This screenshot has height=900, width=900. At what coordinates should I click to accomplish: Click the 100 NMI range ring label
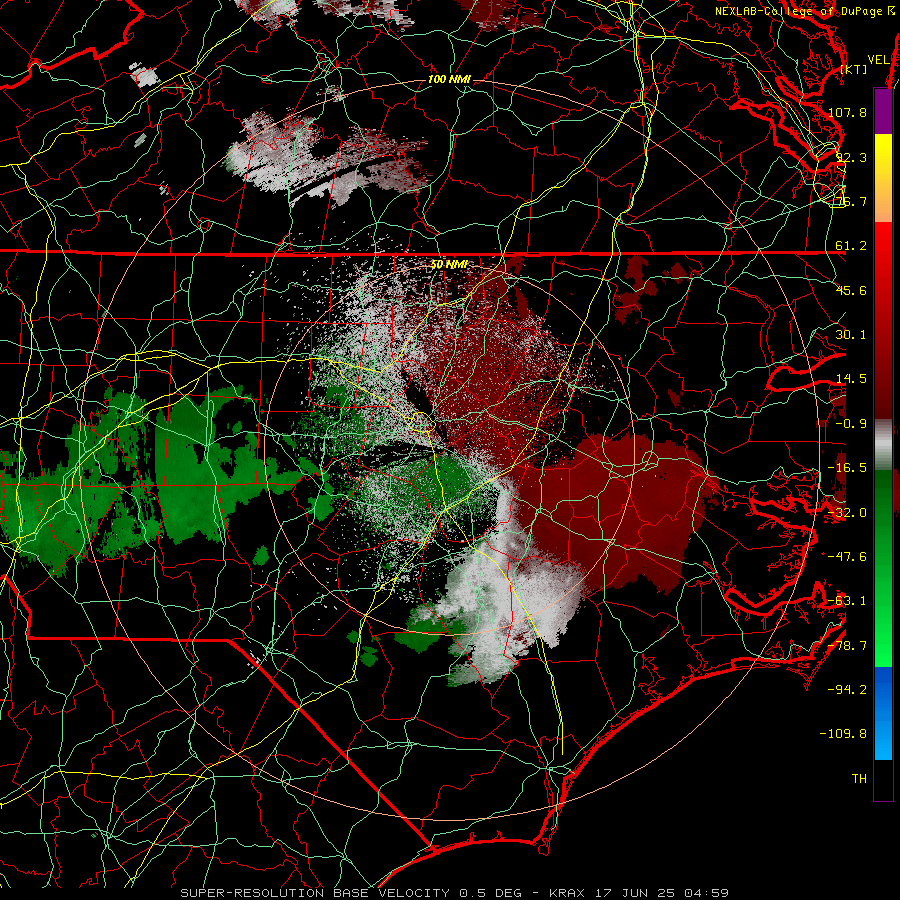(x=449, y=79)
